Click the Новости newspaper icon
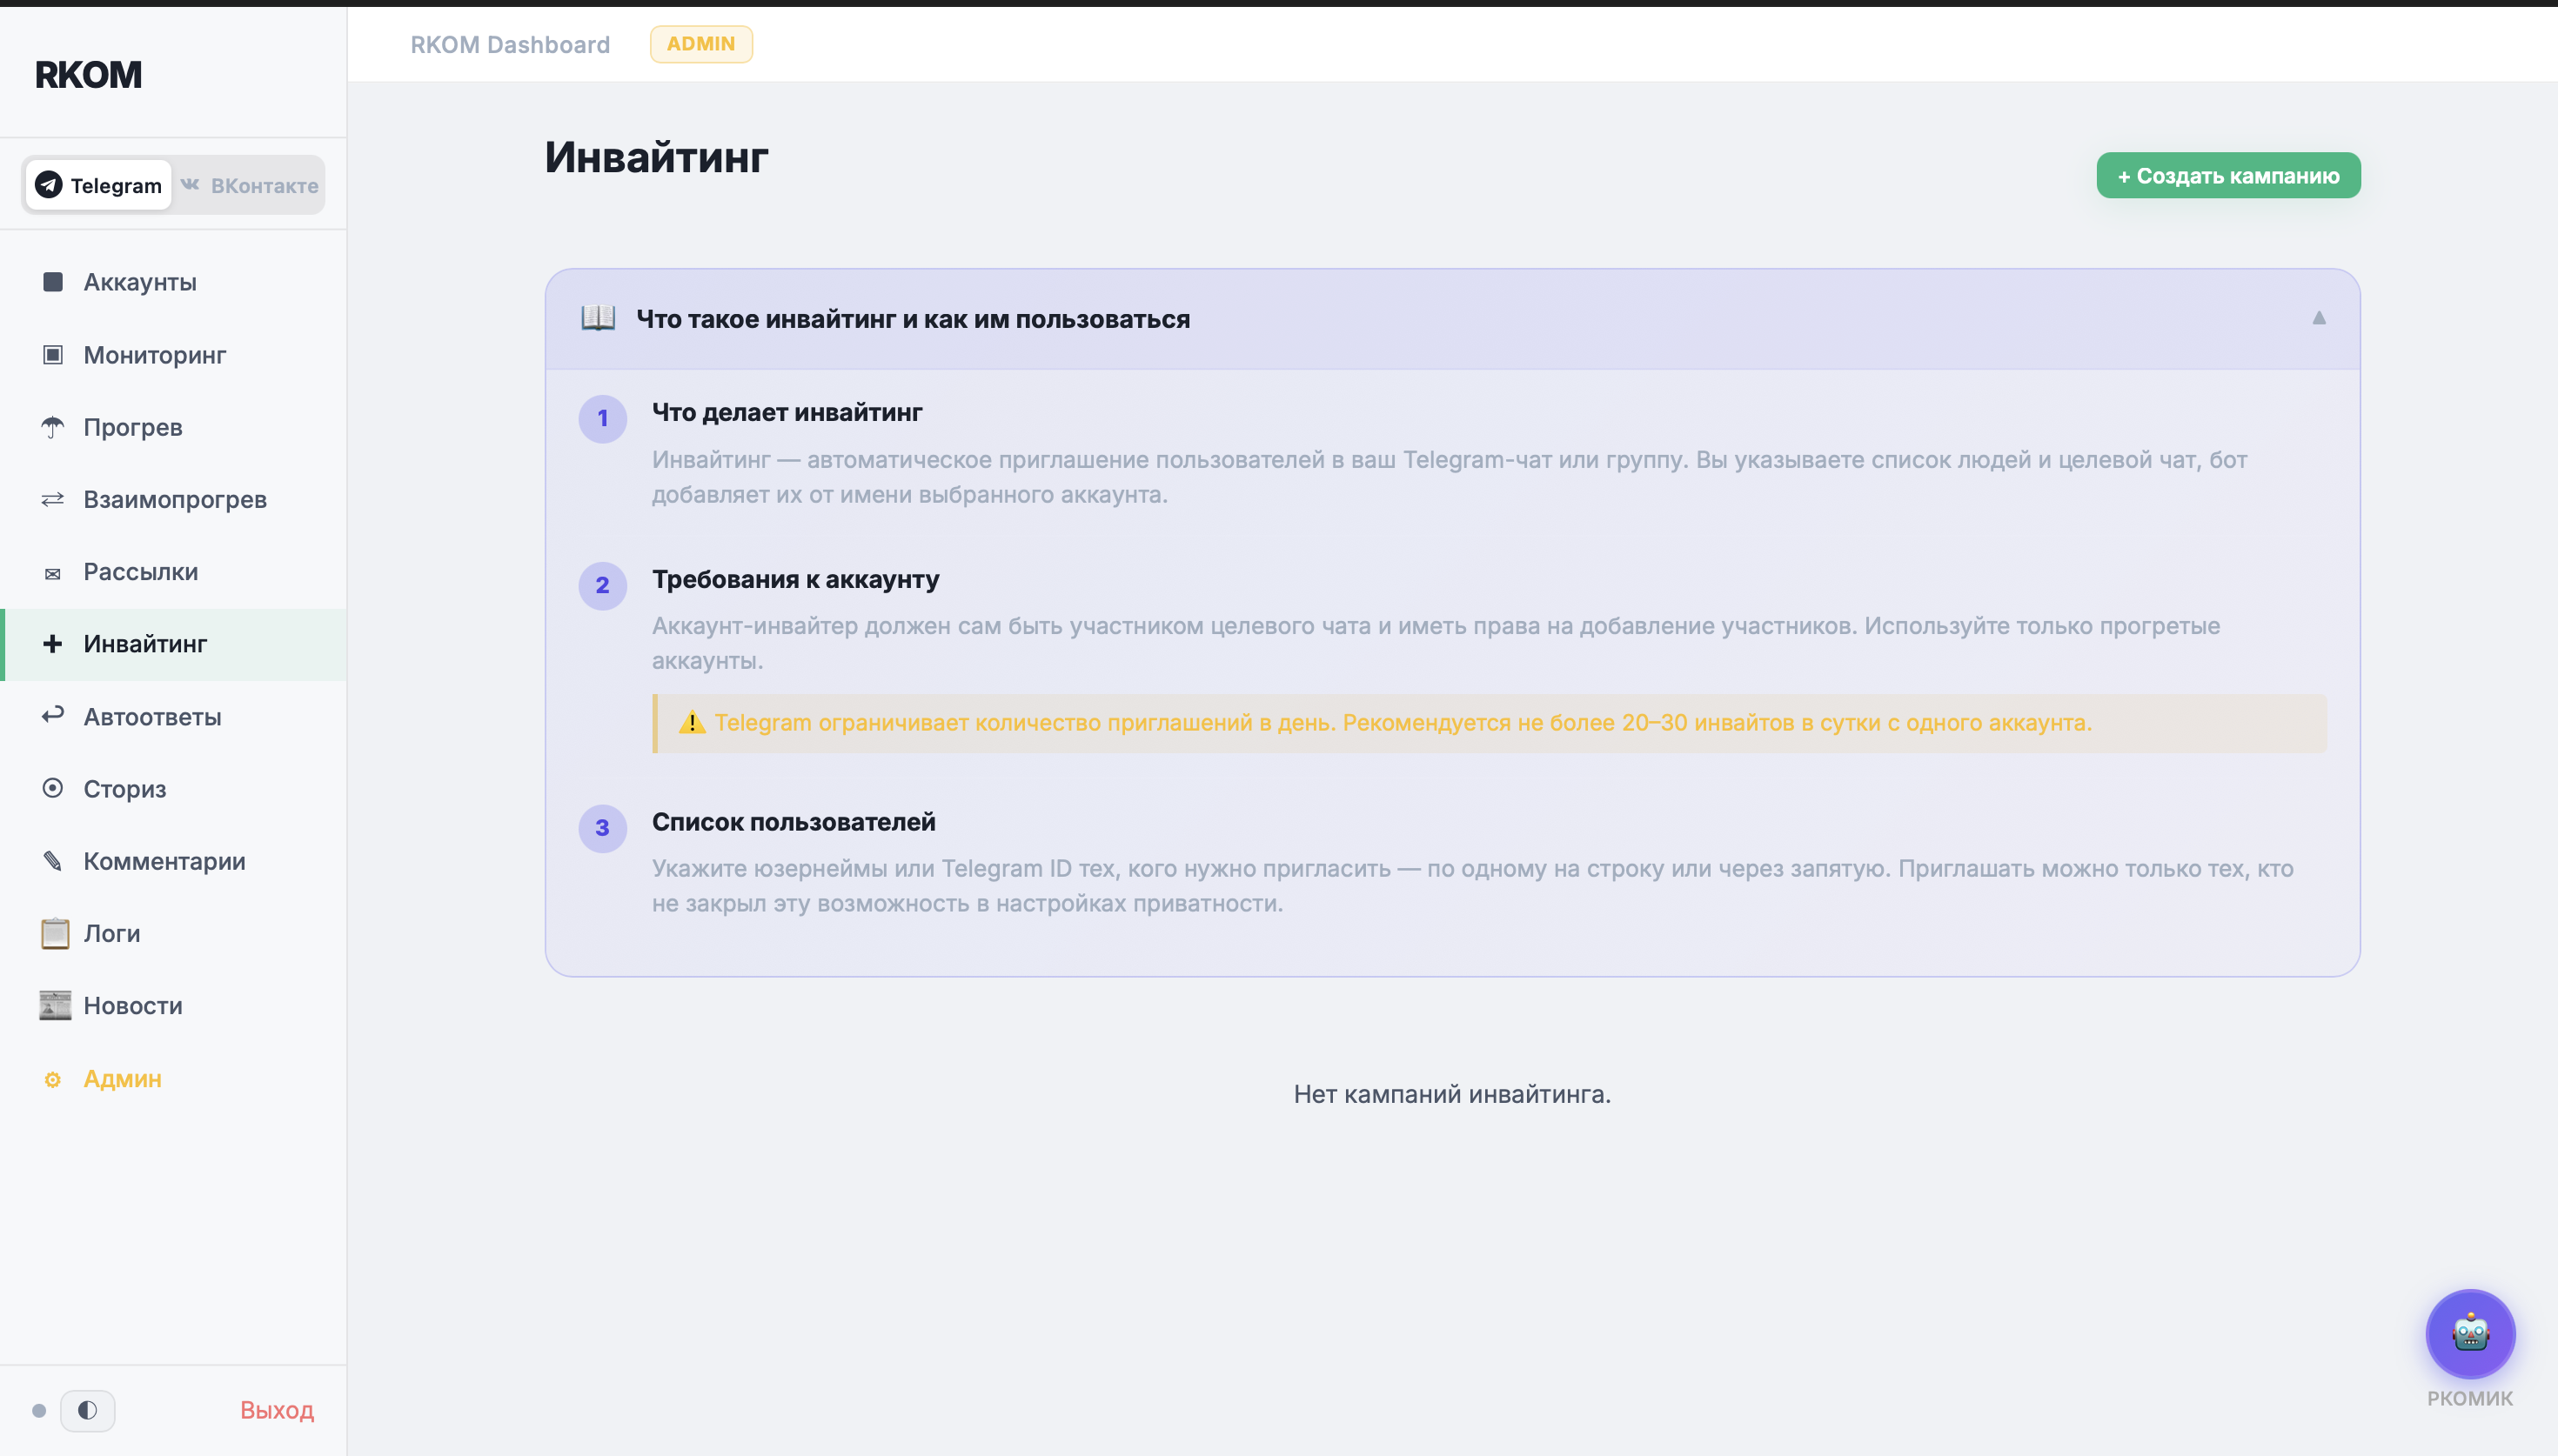Screen dimensions: 2558x1456 coord(55,1005)
